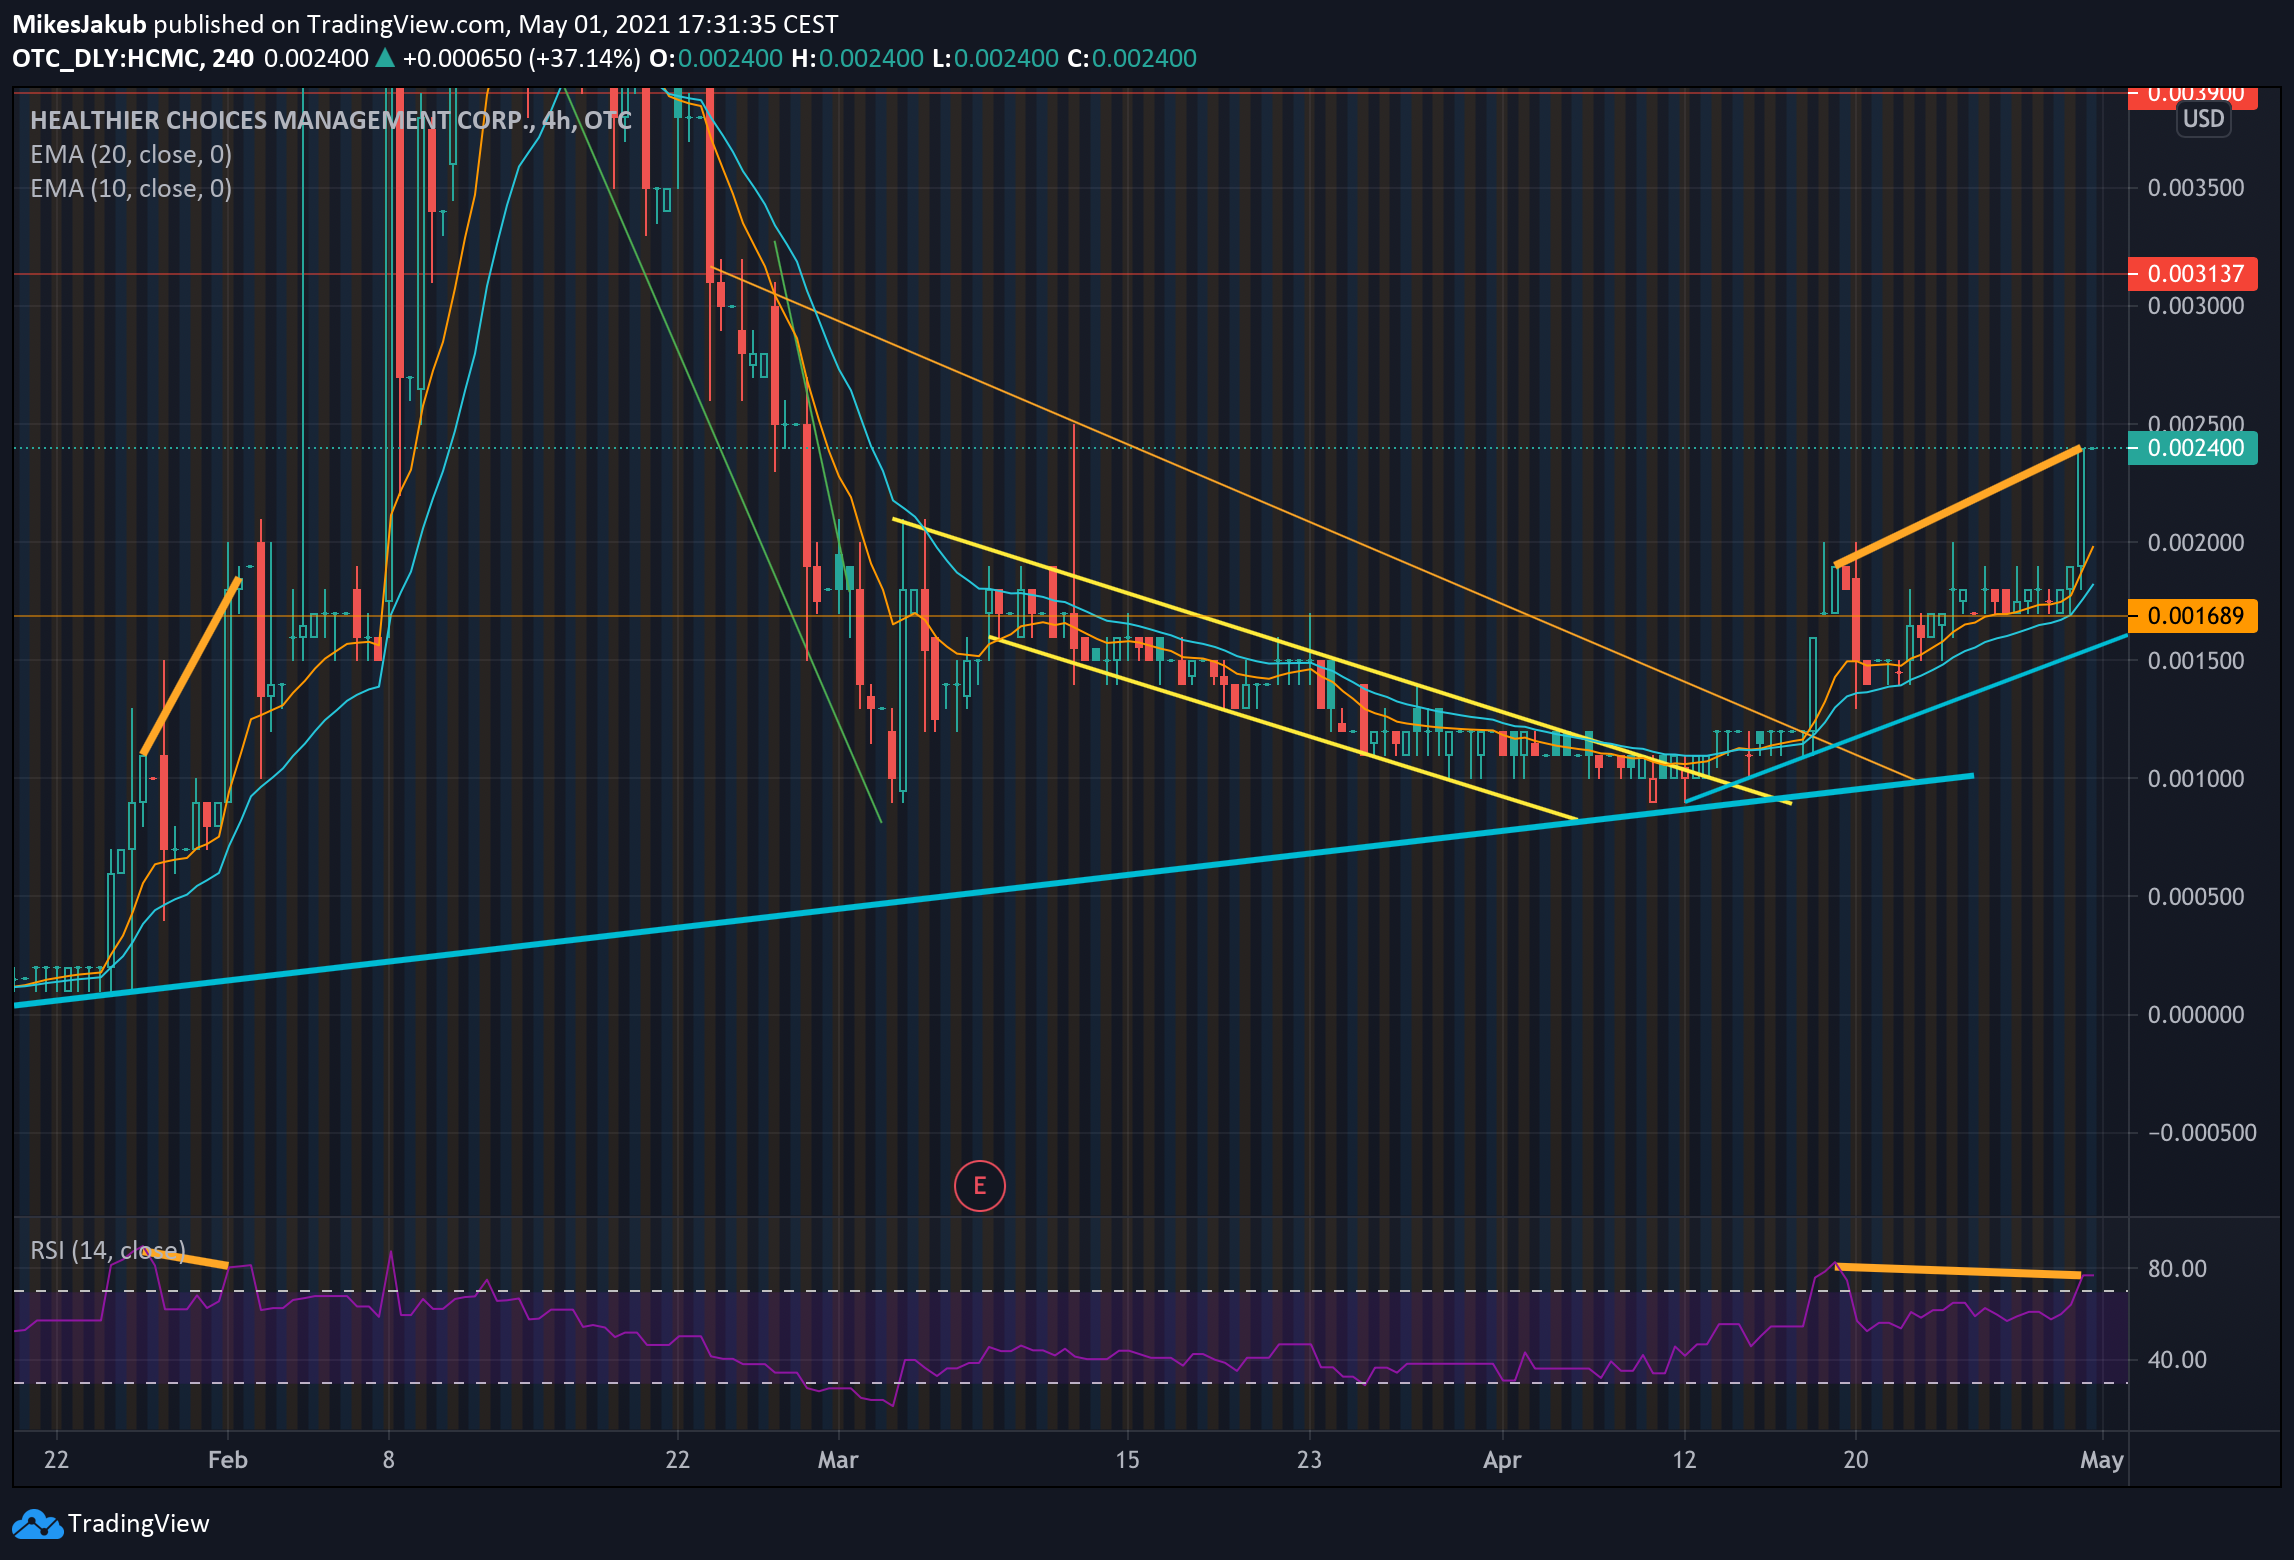Click the USD currency badge
2294x1560 pixels.
click(x=2203, y=119)
